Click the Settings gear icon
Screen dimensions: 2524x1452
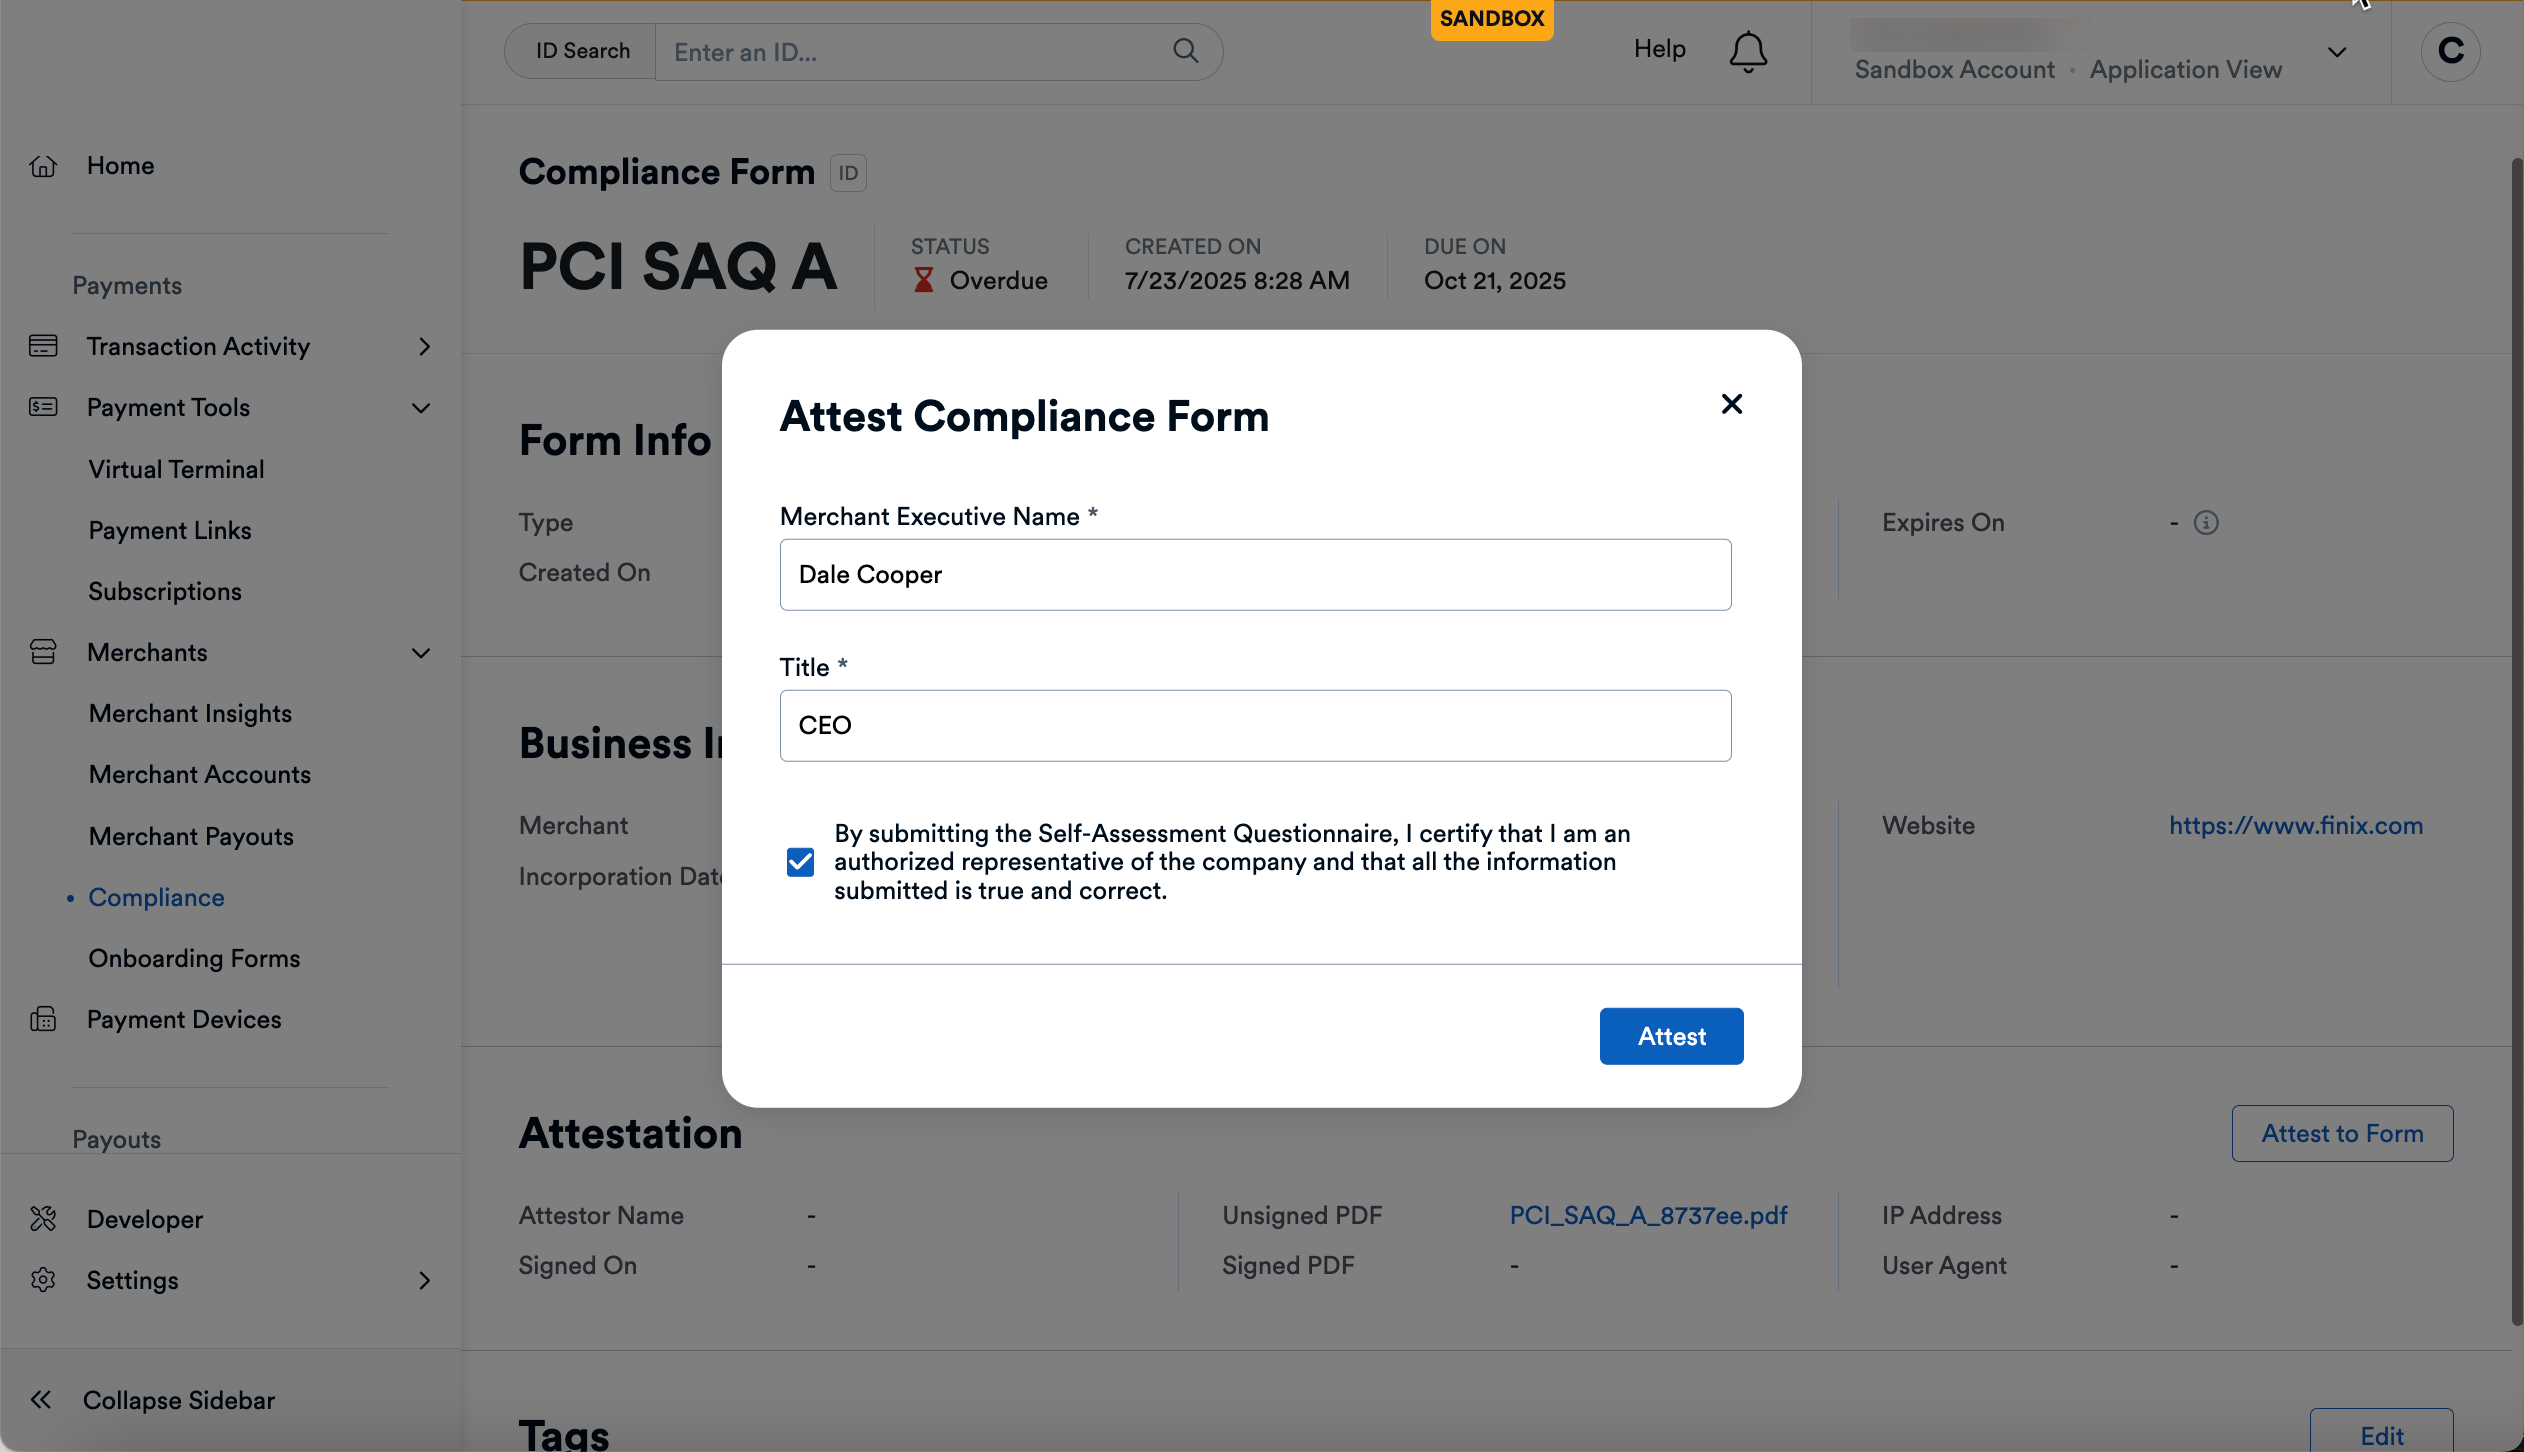(44, 1280)
